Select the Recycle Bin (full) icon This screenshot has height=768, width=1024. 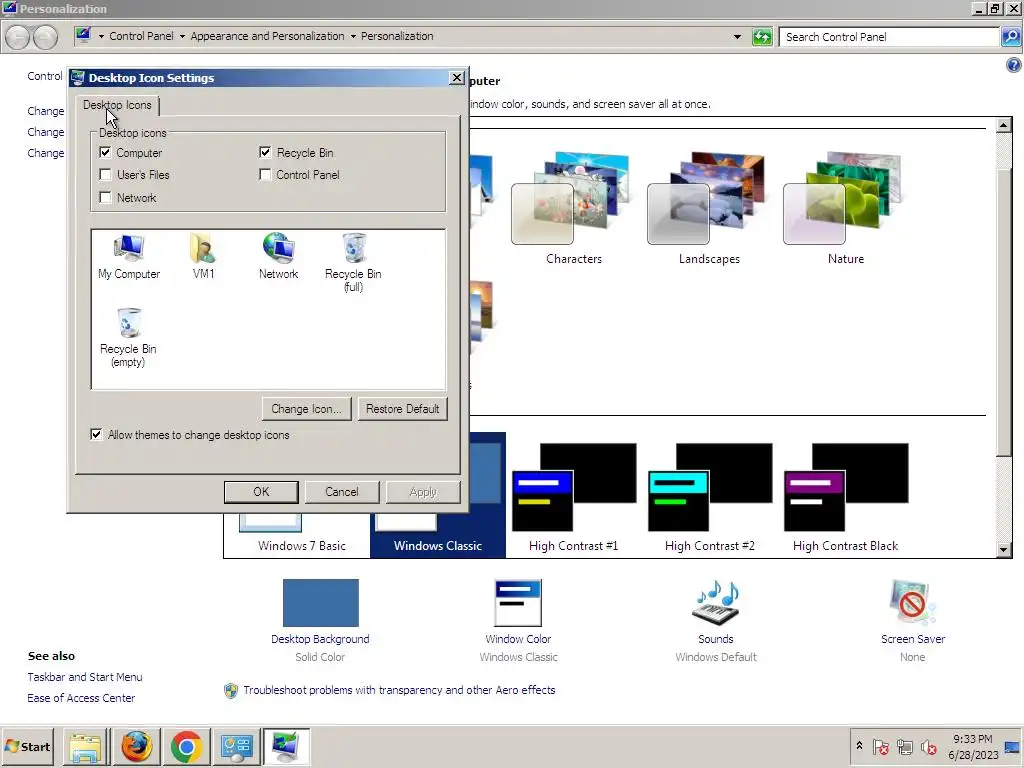pyautogui.click(x=353, y=263)
